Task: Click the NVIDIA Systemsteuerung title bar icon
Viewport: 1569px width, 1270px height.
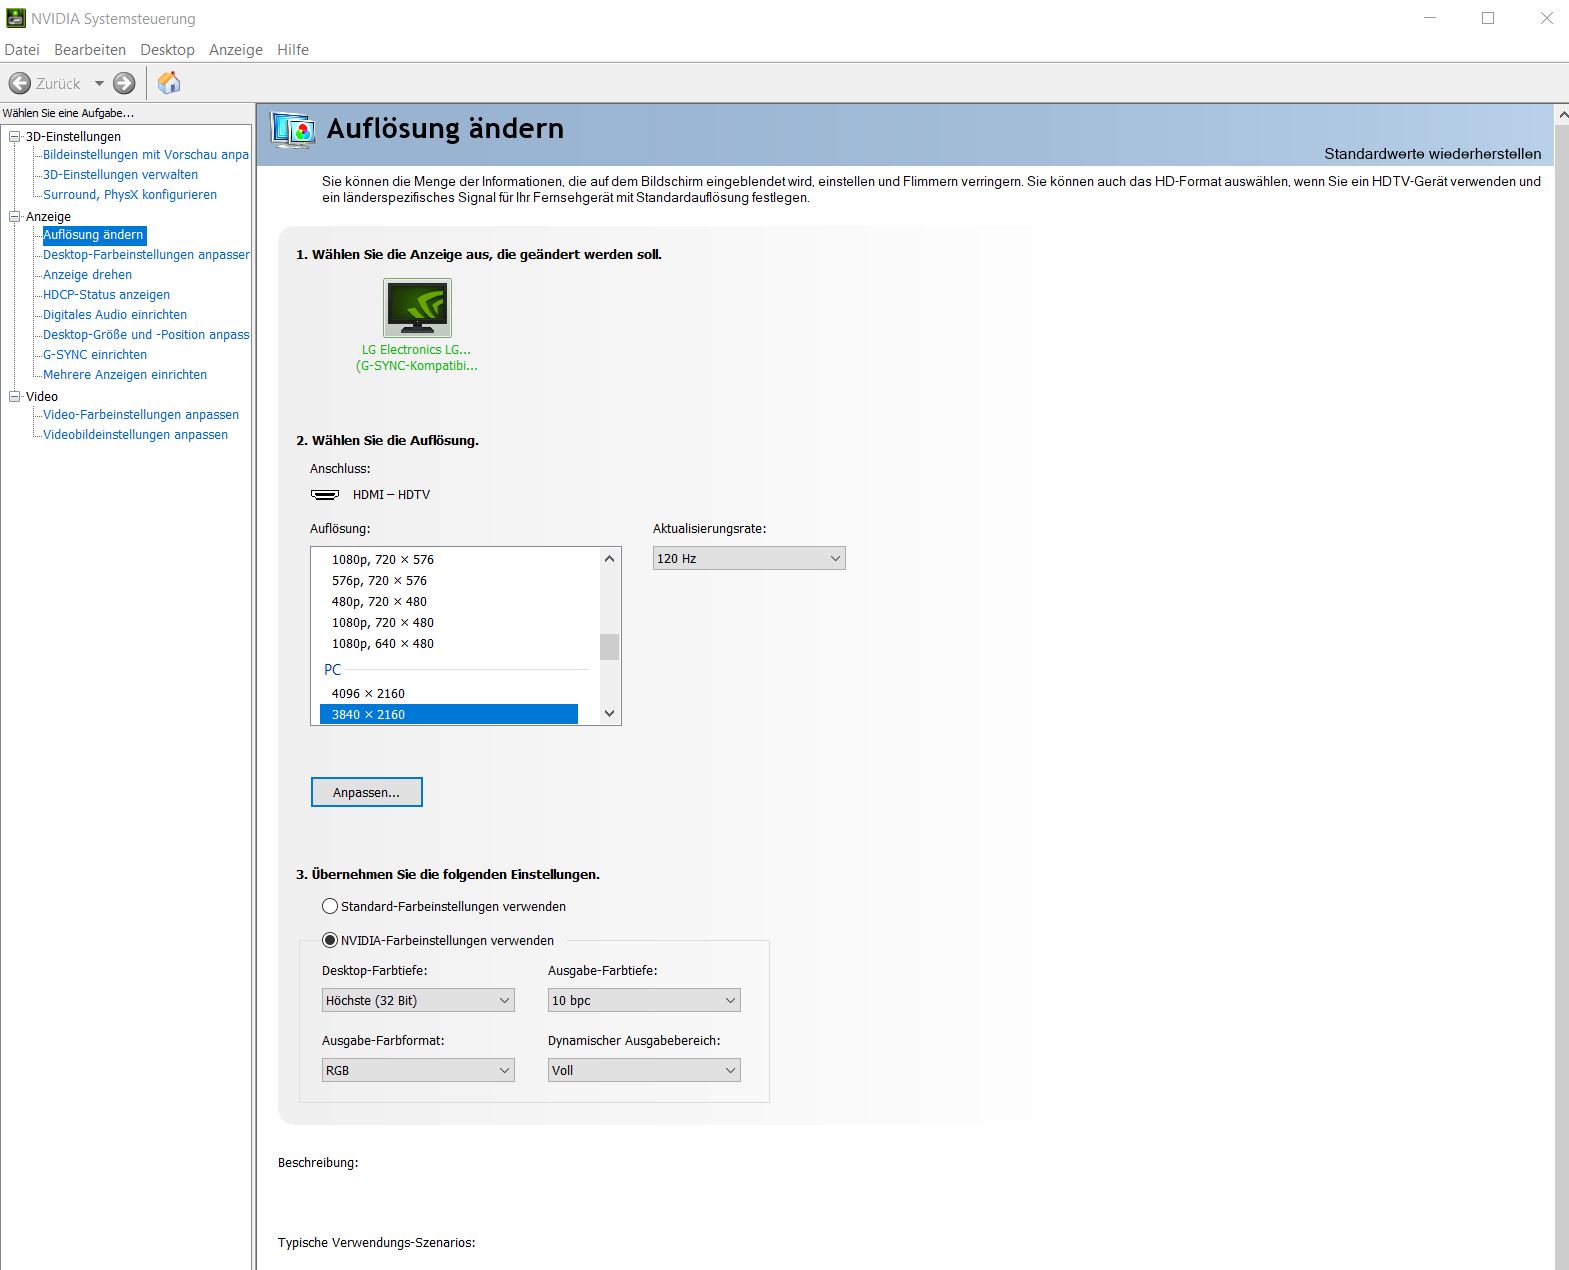Action: pyautogui.click(x=15, y=18)
